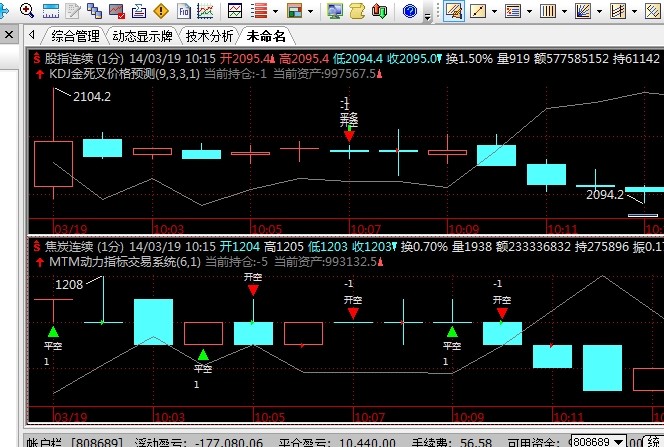Switch to the 技术分析 tab
This screenshot has width=664, height=447.
pyautogui.click(x=210, y=36)
